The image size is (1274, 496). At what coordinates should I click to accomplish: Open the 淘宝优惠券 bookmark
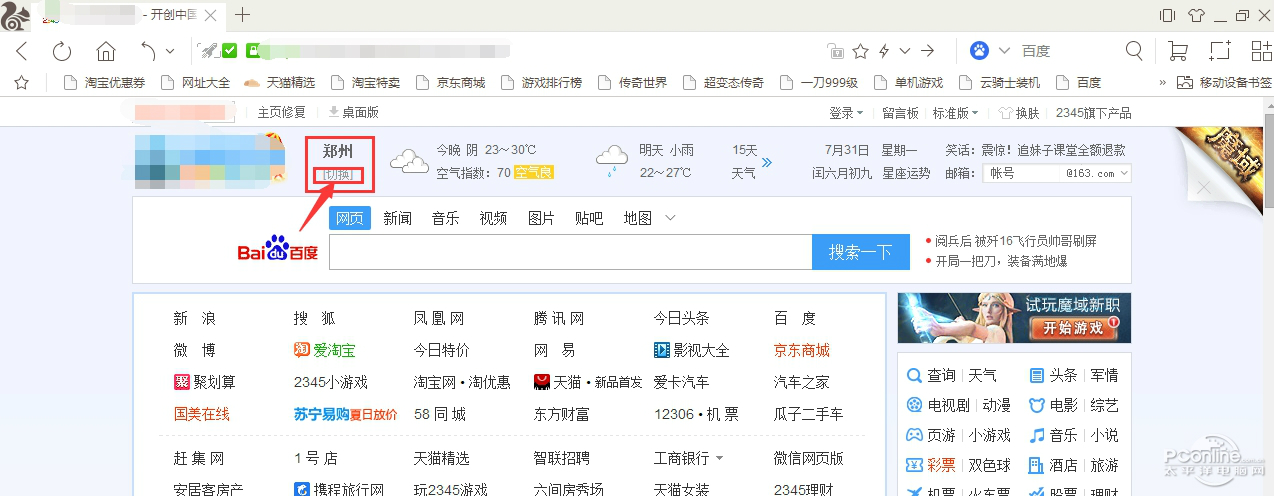[105, 83]
